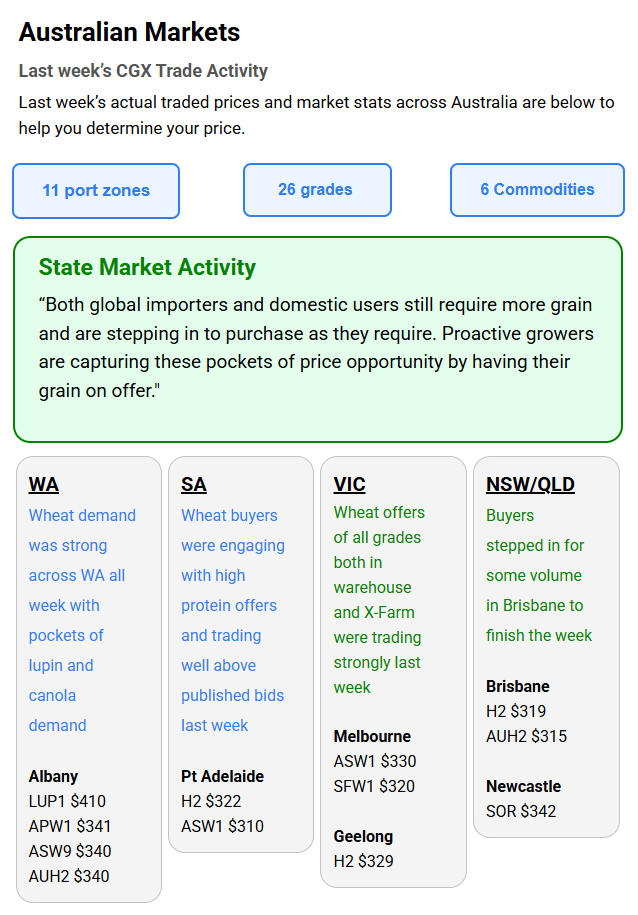Click the SA state heading link
Viewport: 638px width, 915px height.
click(x=194, y=485)
